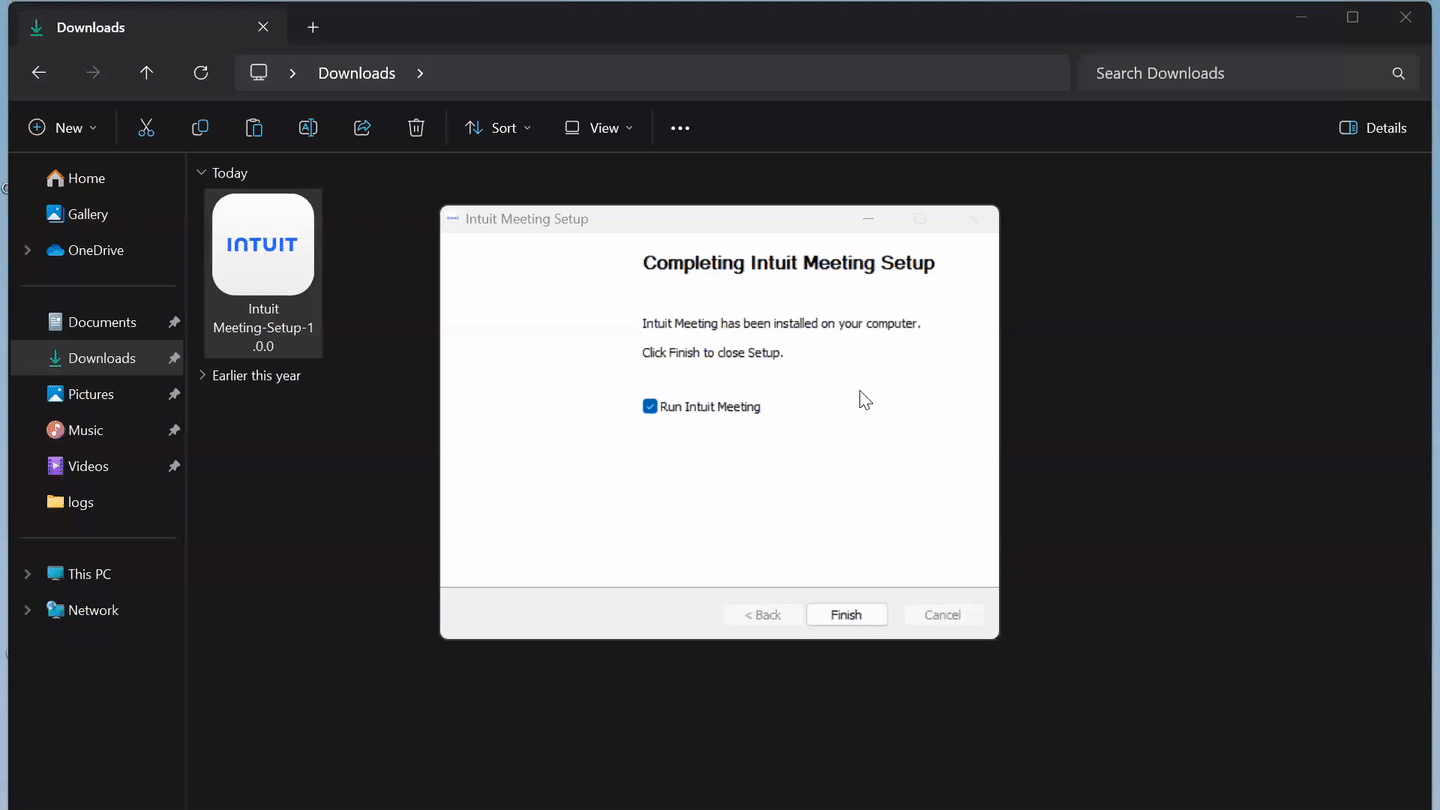Click the Cancel button in Setup
Screen dimensions: 1440x810
[x=943, y=615]
